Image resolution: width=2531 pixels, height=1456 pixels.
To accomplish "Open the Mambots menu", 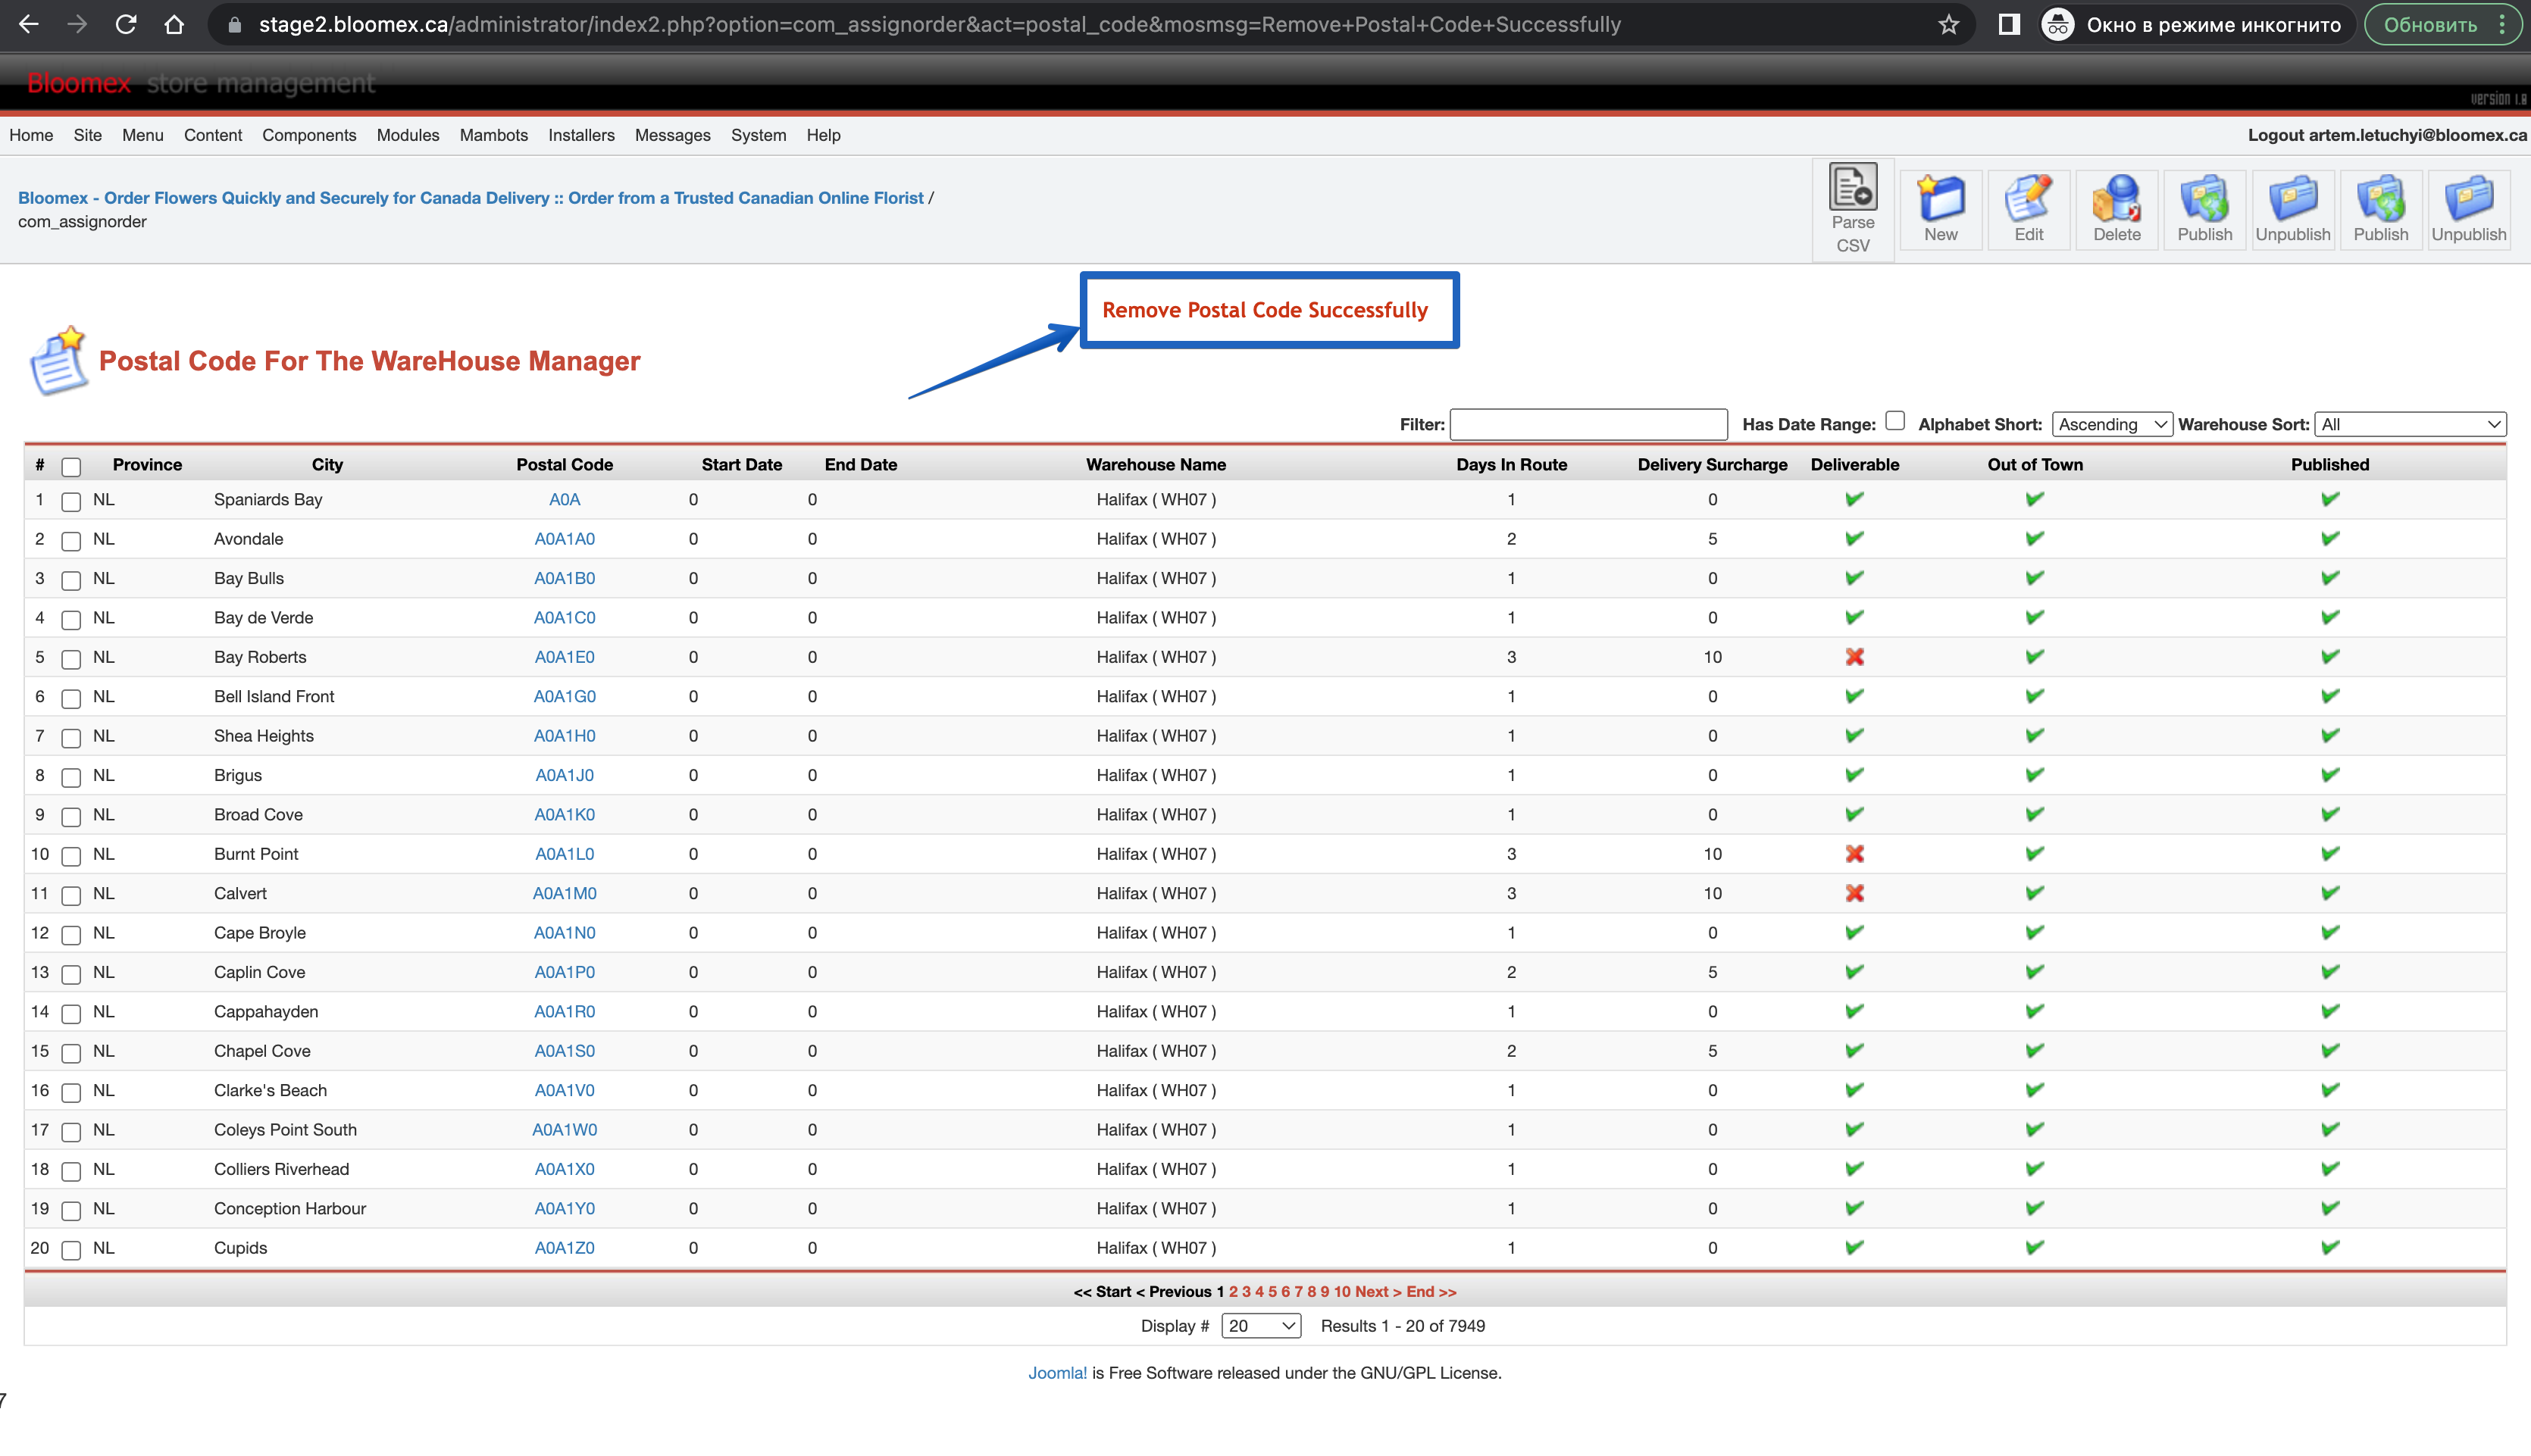I will point(493,135).
